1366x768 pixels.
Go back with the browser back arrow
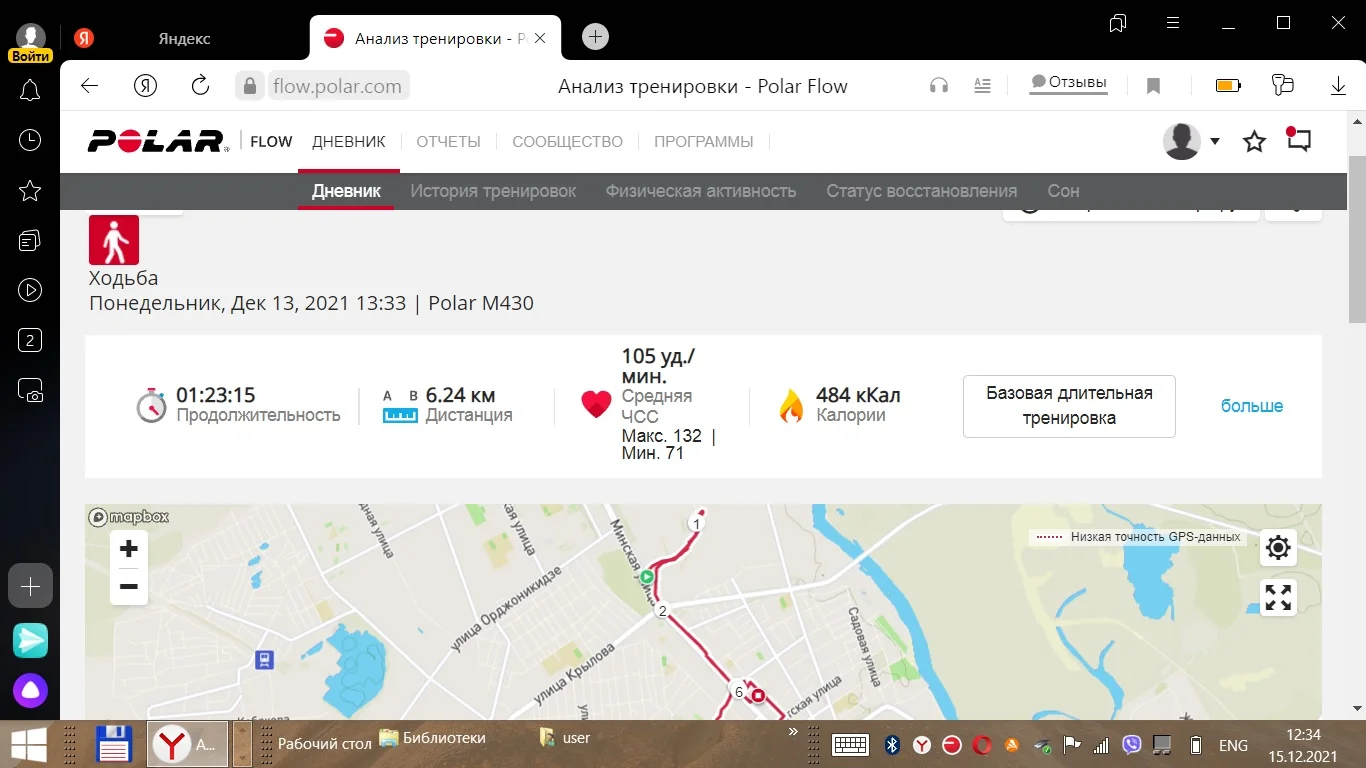tap(90, 86)
